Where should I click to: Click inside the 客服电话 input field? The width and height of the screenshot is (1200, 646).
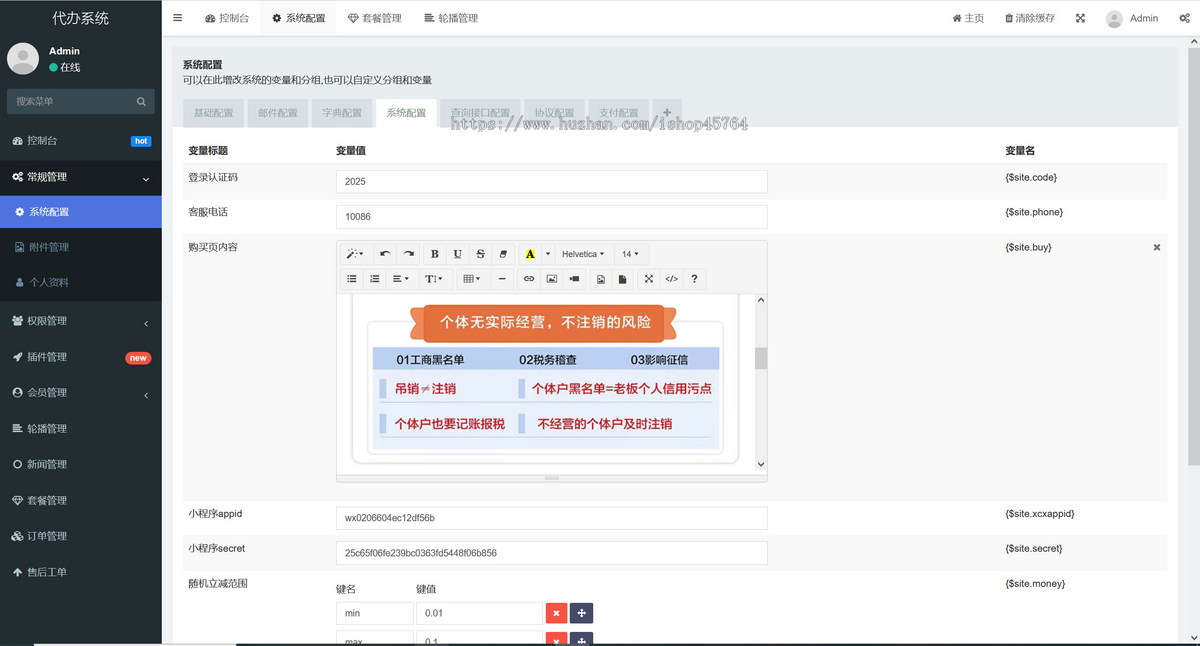[550, 216]
